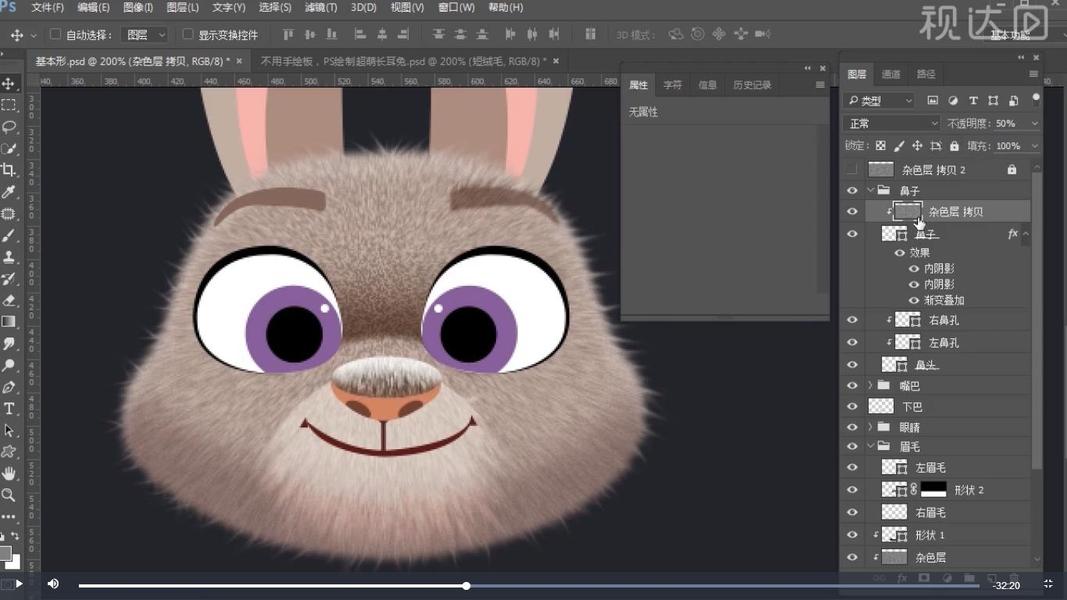Open the Layers panel options menu
The height and width of the screenshot is (600, 1067).
pyautogui.click(x=1033, y=74)
